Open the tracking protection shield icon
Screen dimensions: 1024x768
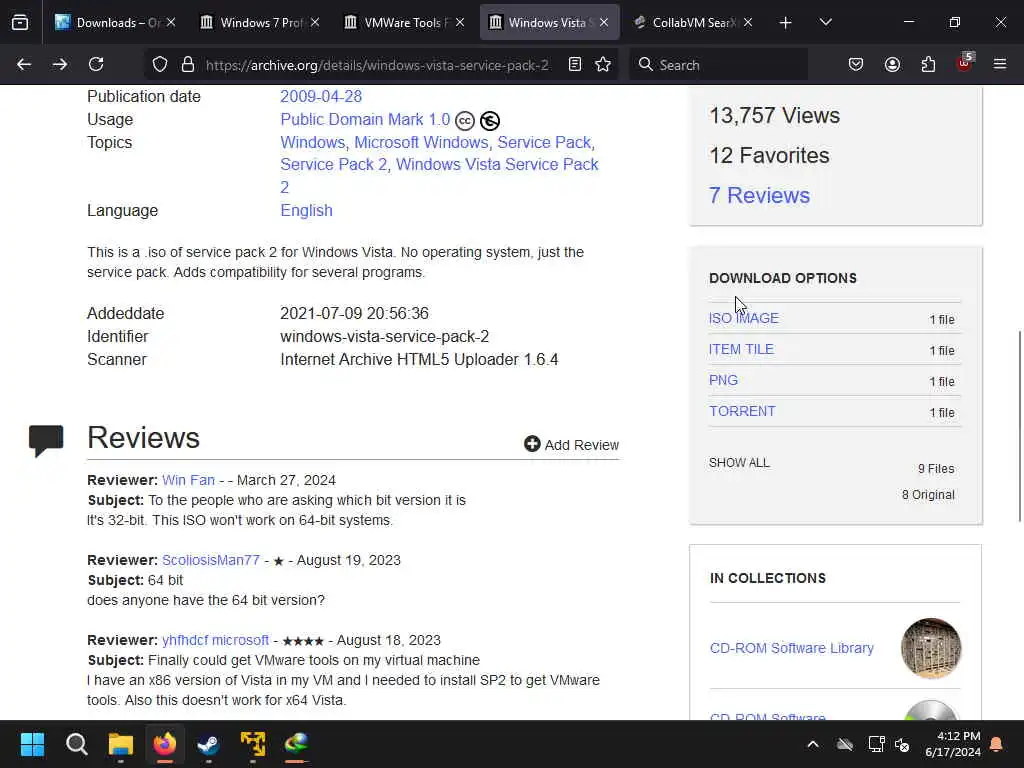160,64
